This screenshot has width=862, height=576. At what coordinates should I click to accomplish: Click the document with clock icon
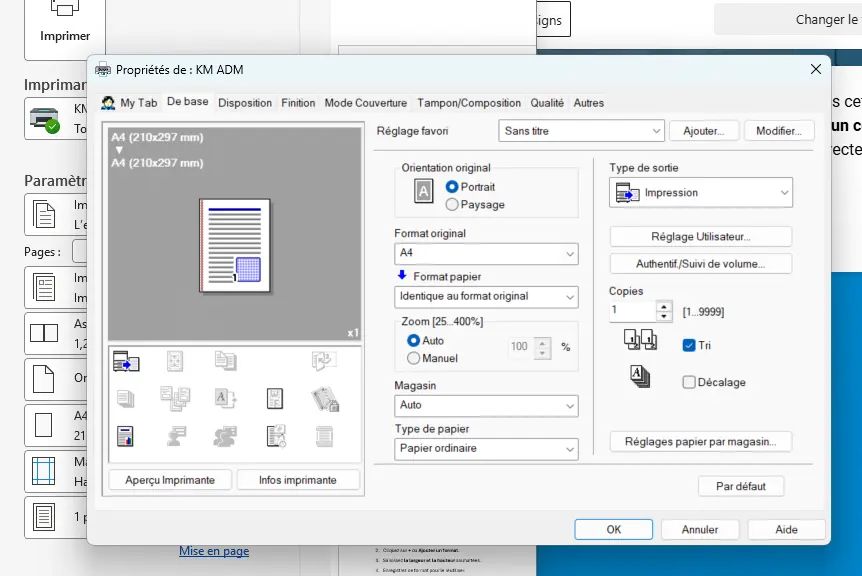coord(277,436)
